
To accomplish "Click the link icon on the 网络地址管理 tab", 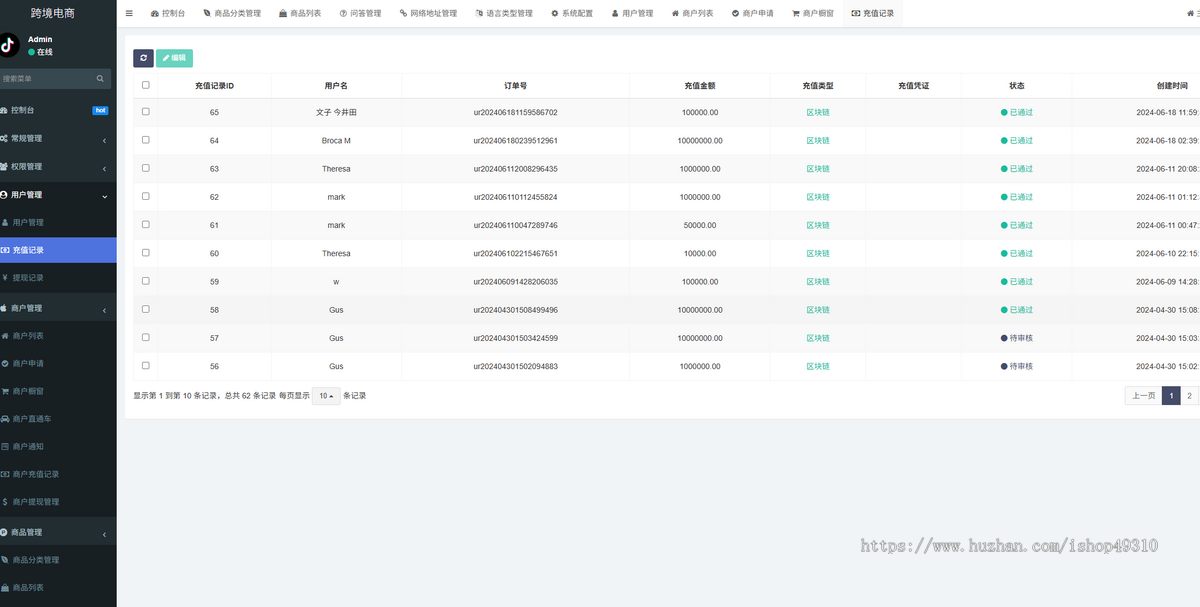I will 403,14.
